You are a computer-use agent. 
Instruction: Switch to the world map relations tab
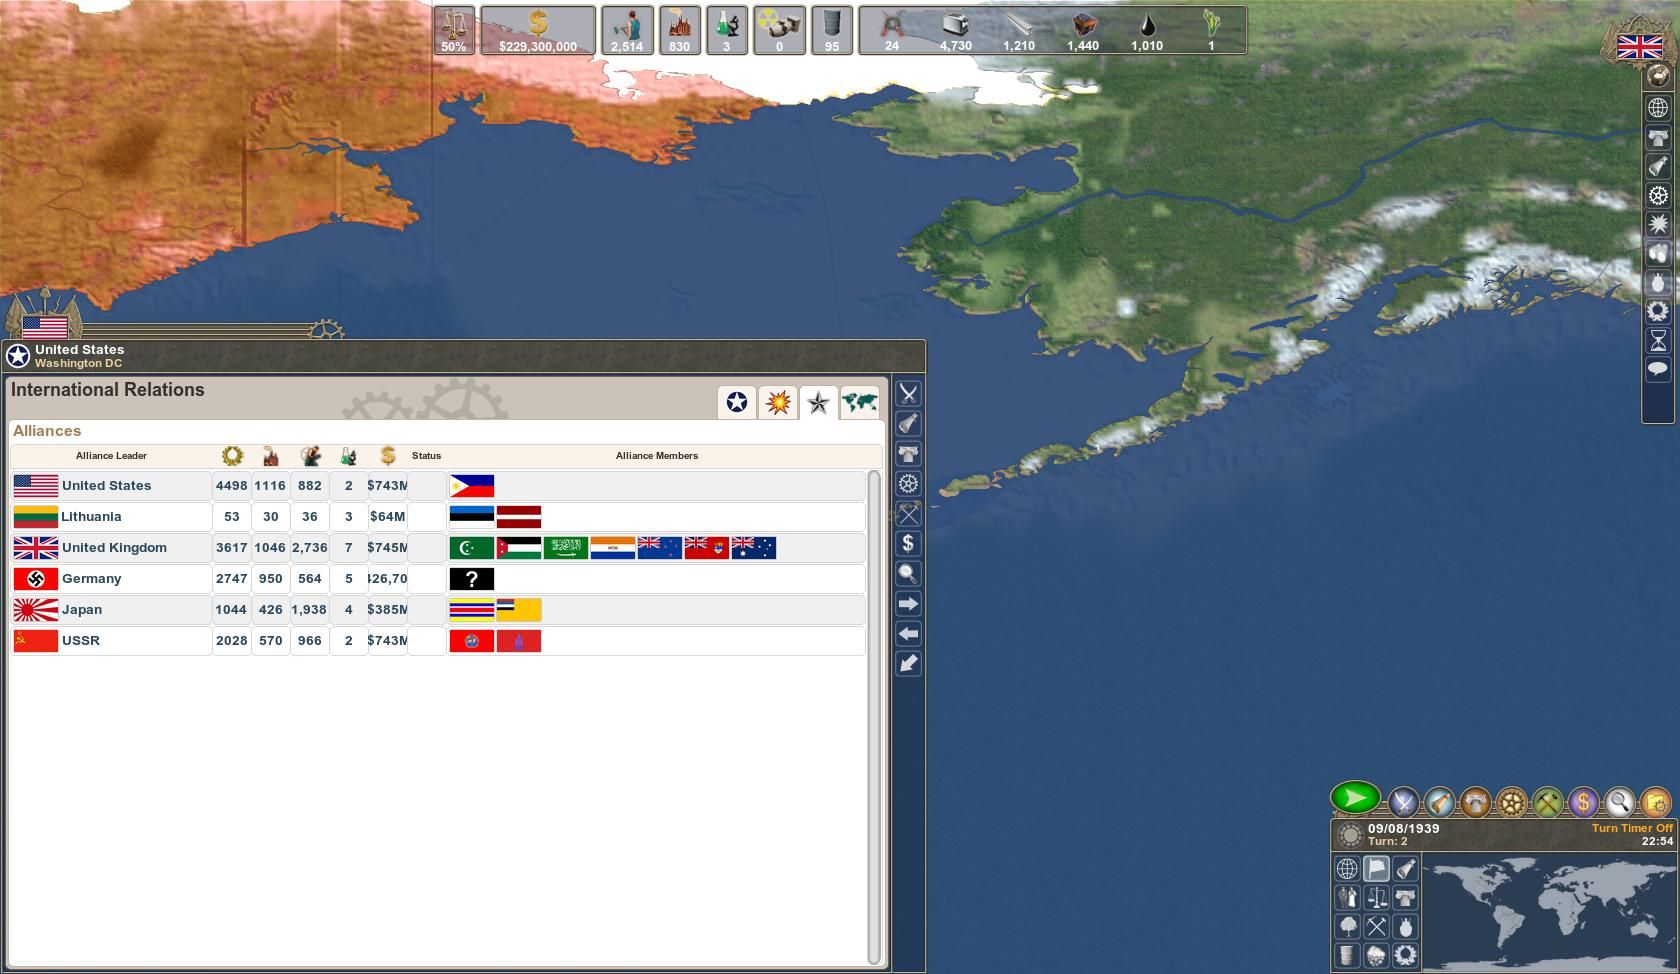[859, 402]
